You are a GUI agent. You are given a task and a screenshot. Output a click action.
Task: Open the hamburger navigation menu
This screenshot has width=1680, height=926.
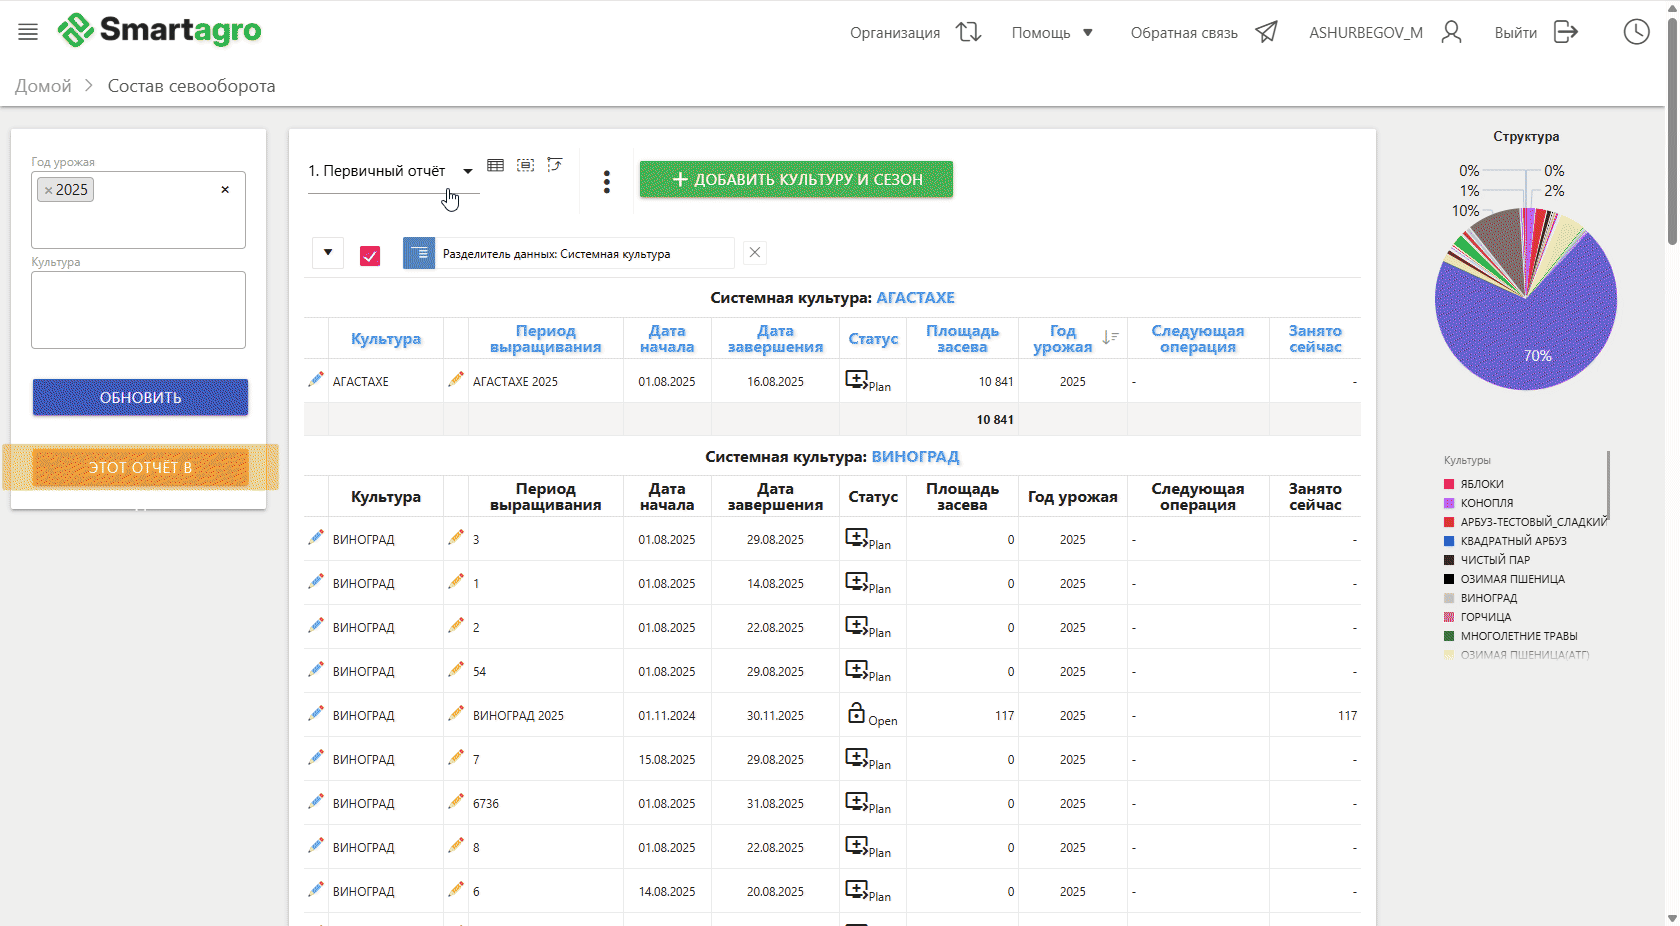tap(28, 32)
